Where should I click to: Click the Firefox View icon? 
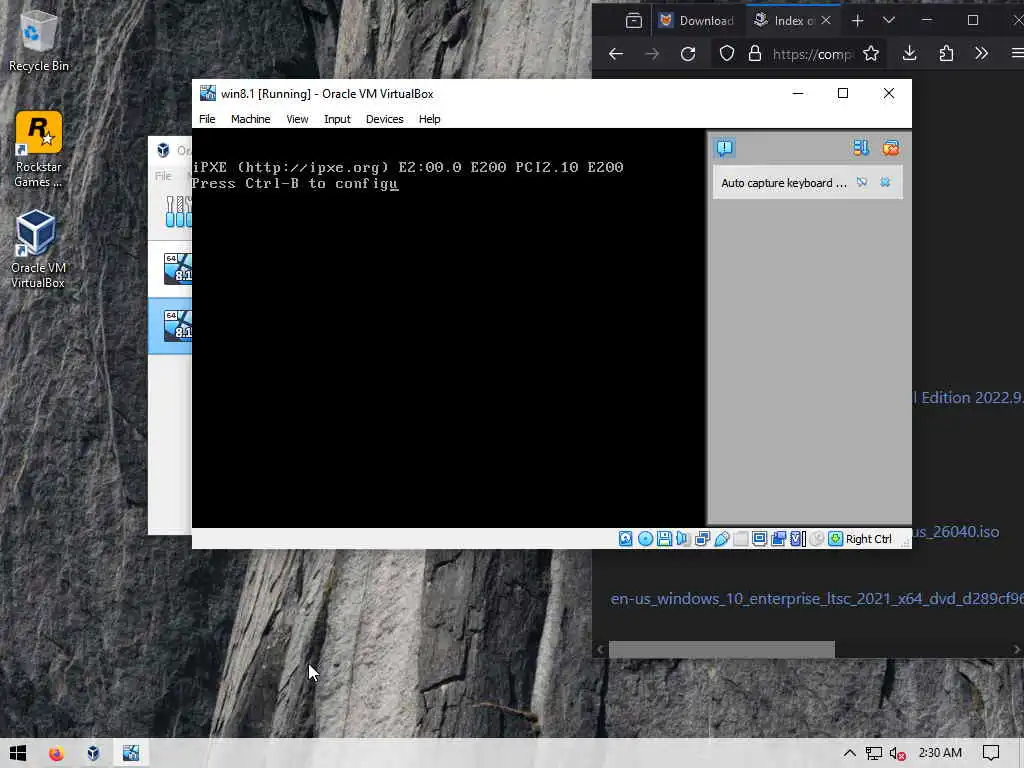pos(633,20)
